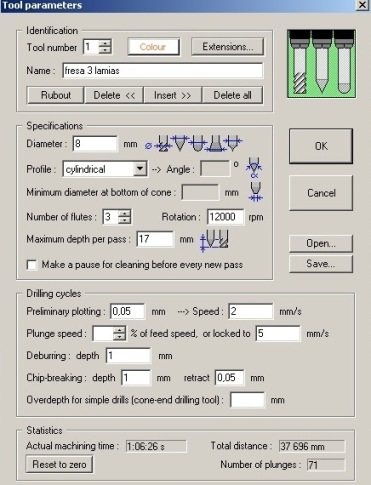Click the Insert >> button
This screenshot has height=485, width=371.
coord(172,95)
